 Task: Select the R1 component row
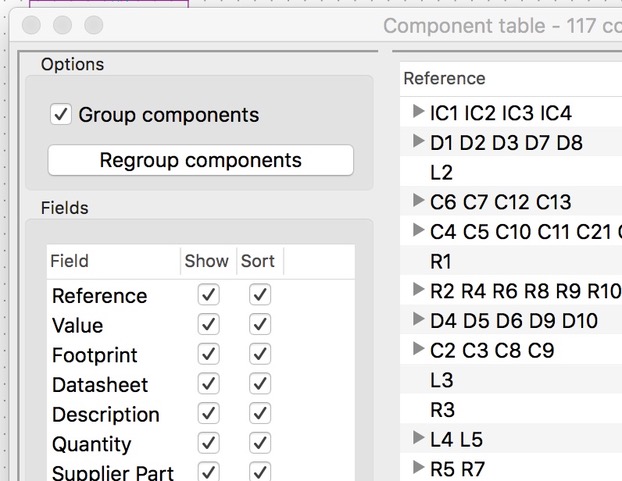[441, 262]
